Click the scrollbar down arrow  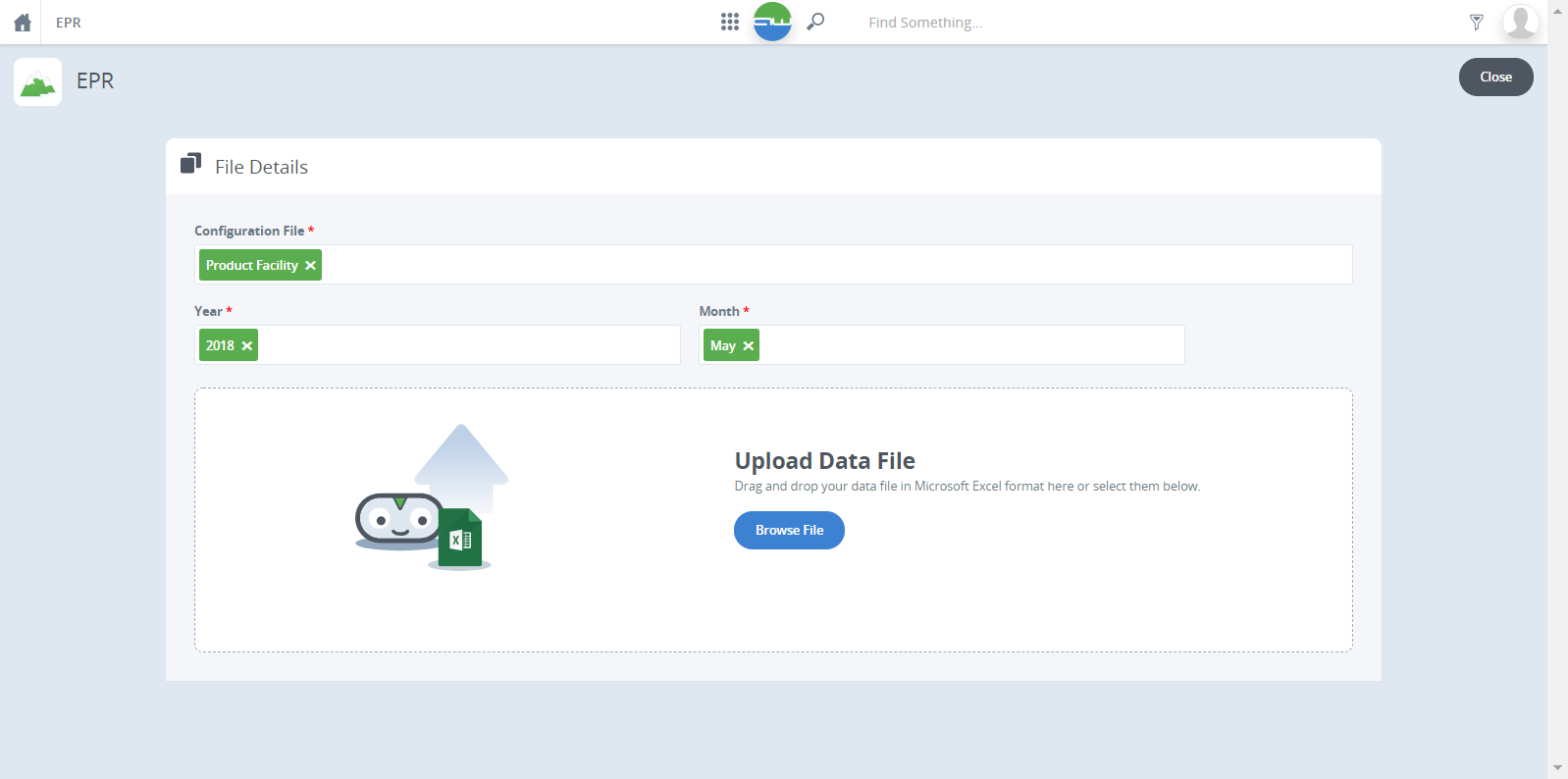click(x=1557, y=768)
